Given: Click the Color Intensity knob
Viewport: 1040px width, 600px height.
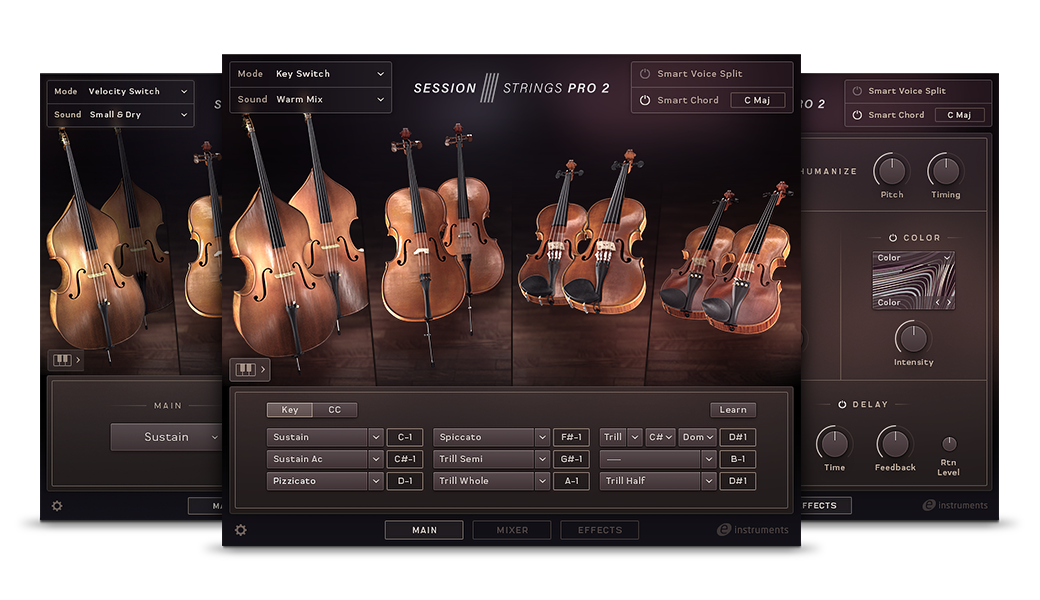Looking at the screenshot, I should 913,338.
